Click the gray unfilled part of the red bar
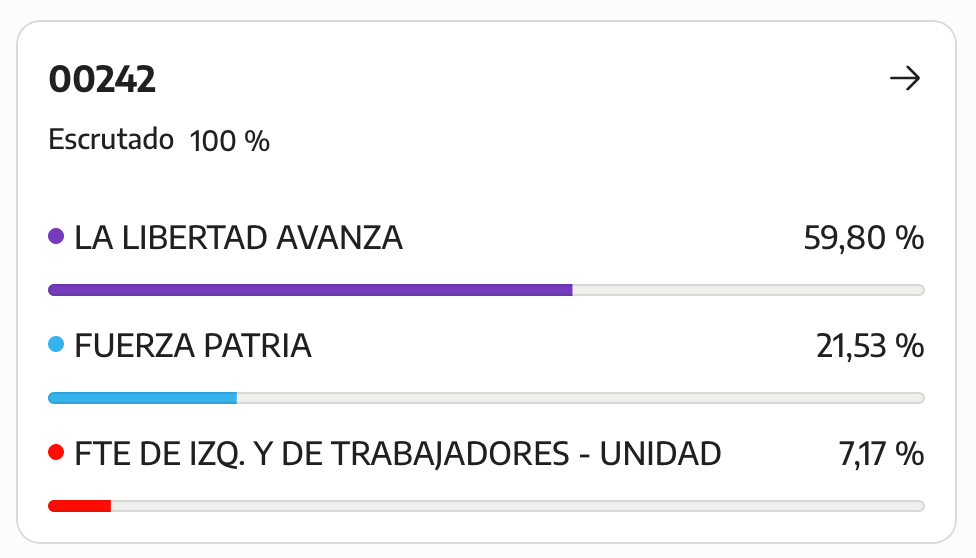Screen dimensions: 976x558 coord(518,506)
